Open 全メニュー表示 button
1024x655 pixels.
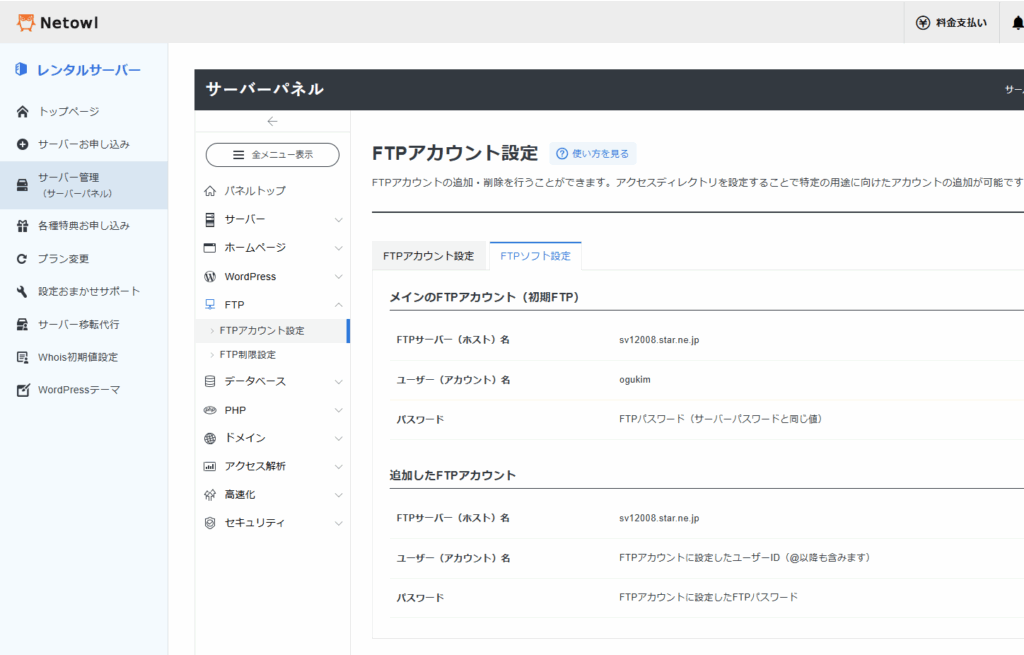(272, 155)
